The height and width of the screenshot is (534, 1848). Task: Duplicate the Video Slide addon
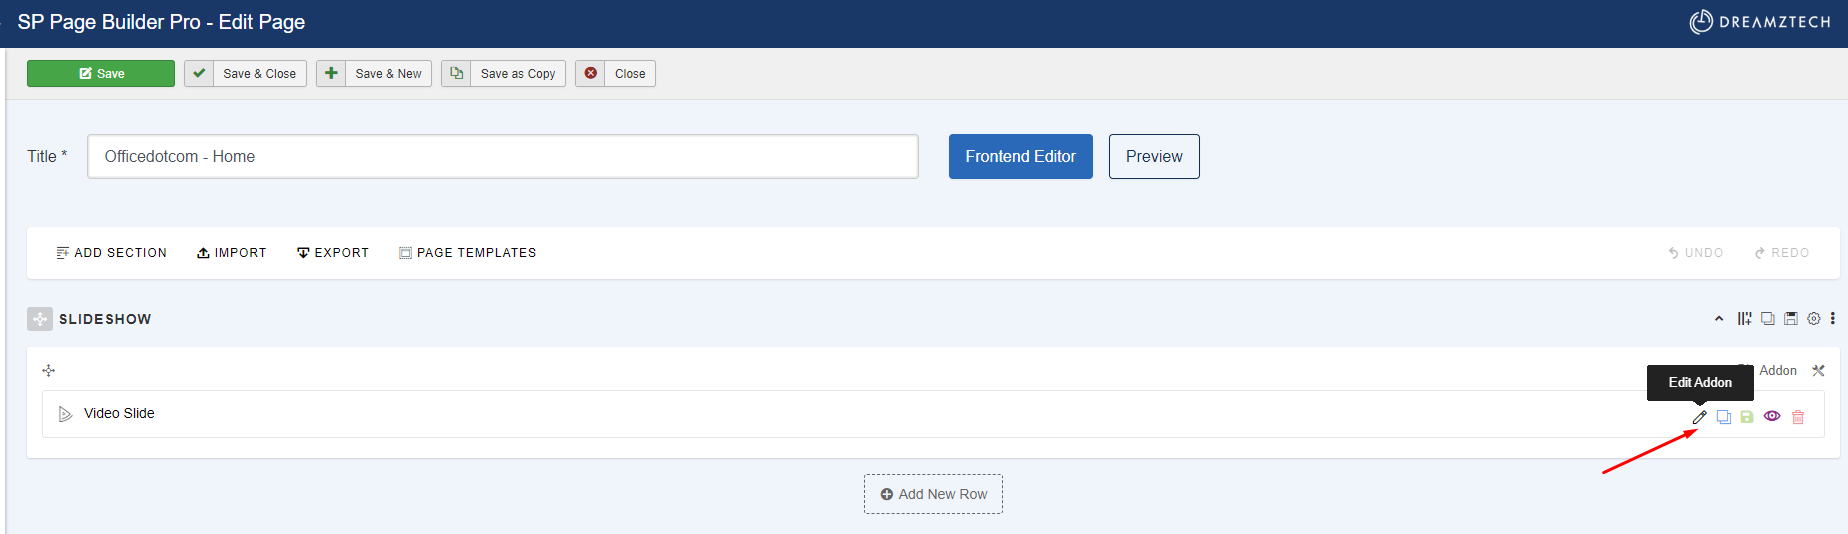[x=1723, y=417]
